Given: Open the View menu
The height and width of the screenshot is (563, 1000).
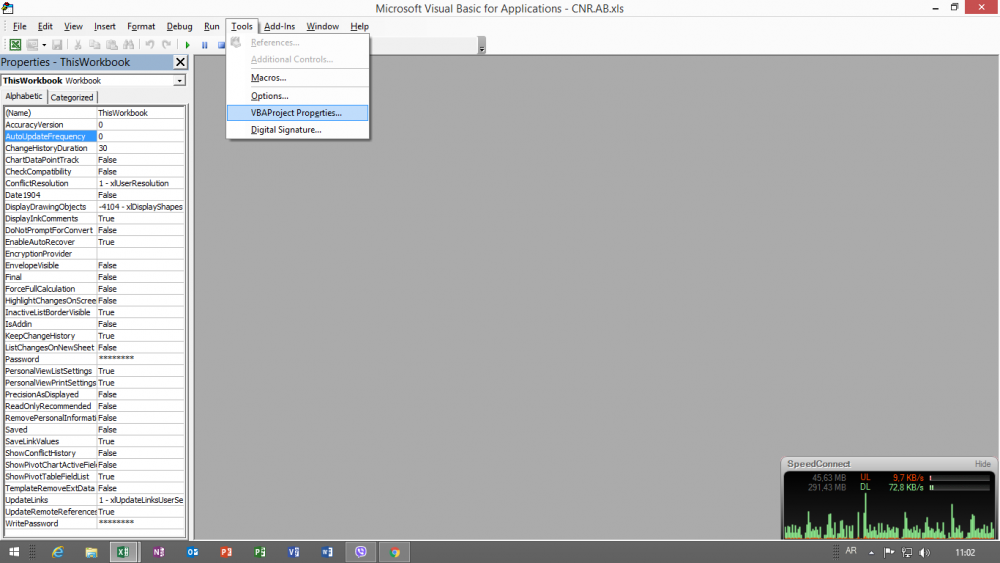Looking at the screenshot, I should coord(73,26).
